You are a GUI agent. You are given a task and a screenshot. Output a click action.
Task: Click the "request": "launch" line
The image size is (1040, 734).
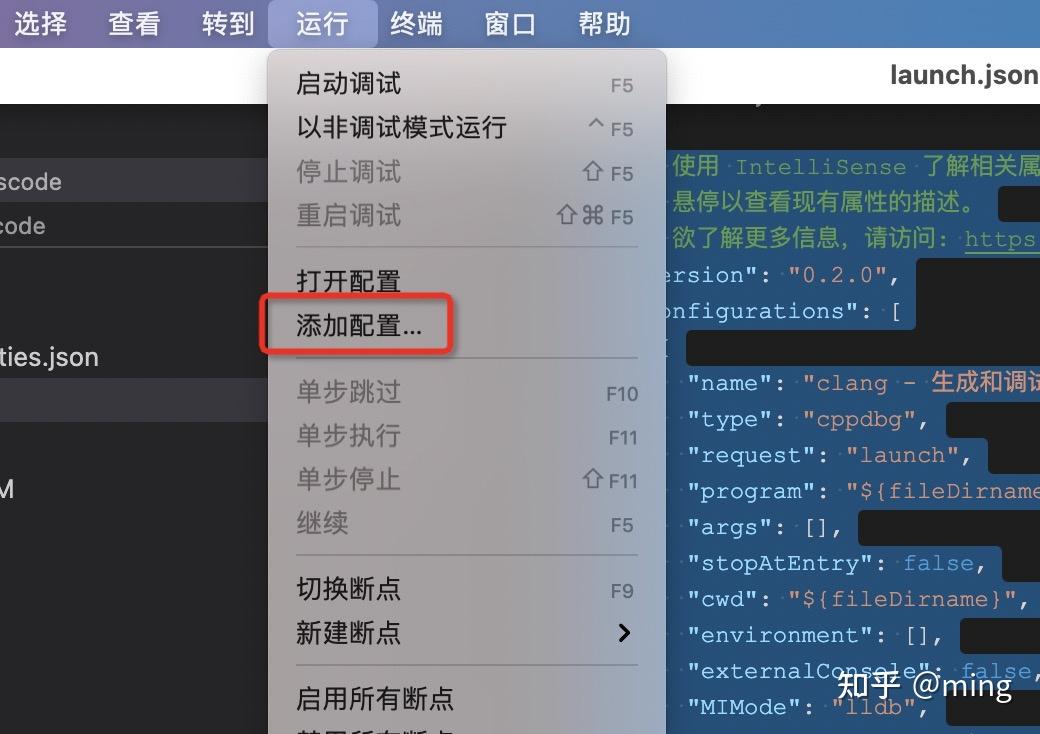tap(829, 455)
